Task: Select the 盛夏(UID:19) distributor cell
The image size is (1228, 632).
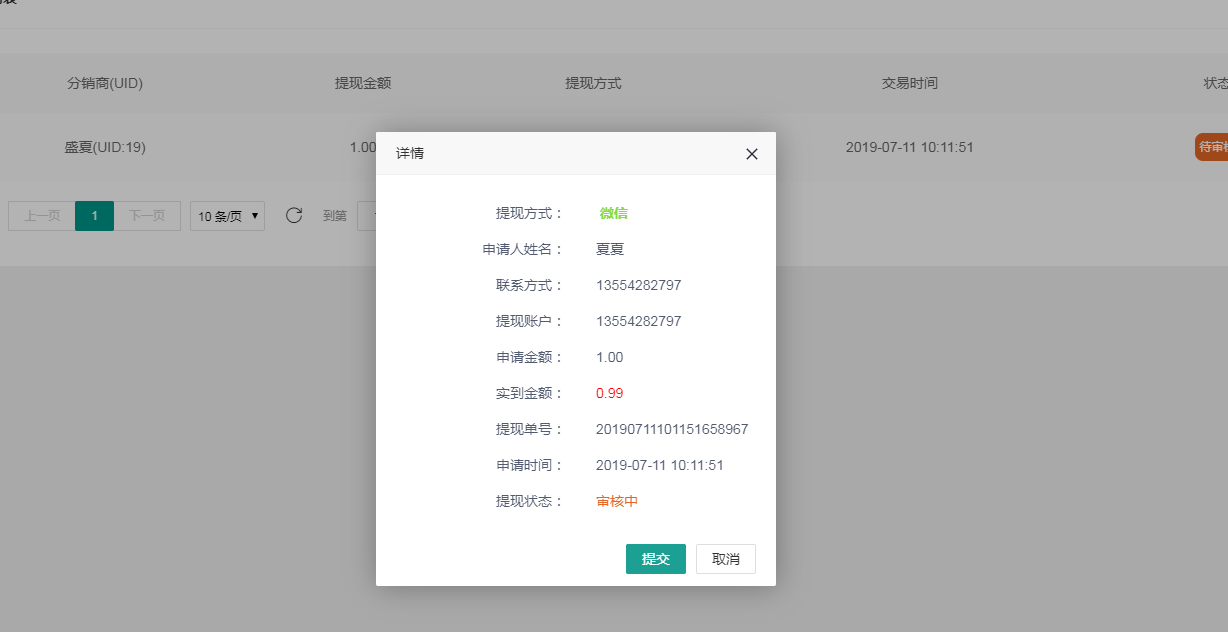Action: [105, 147]
